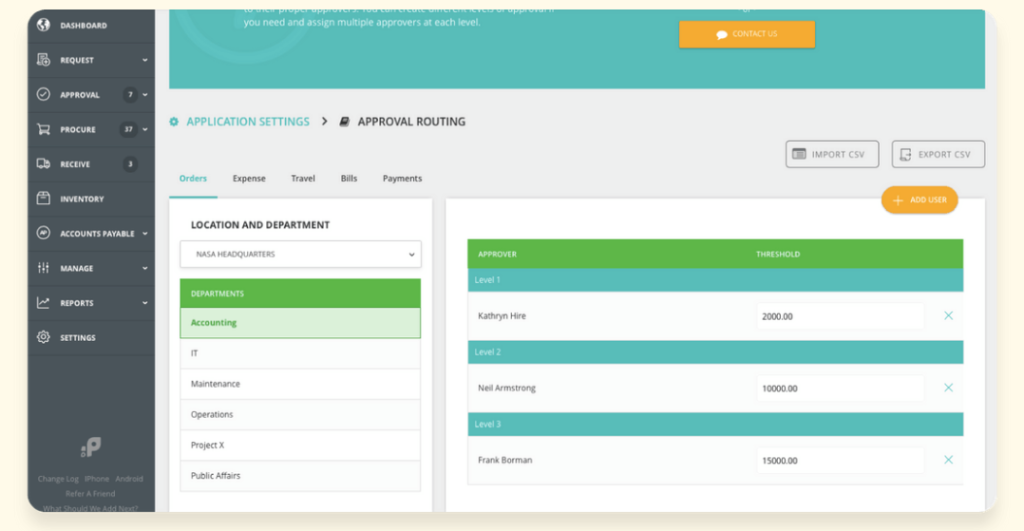Click the Procure shopping cart icon
The image size is (1024, 531).
pyautogui.click(x=43, y=129)
